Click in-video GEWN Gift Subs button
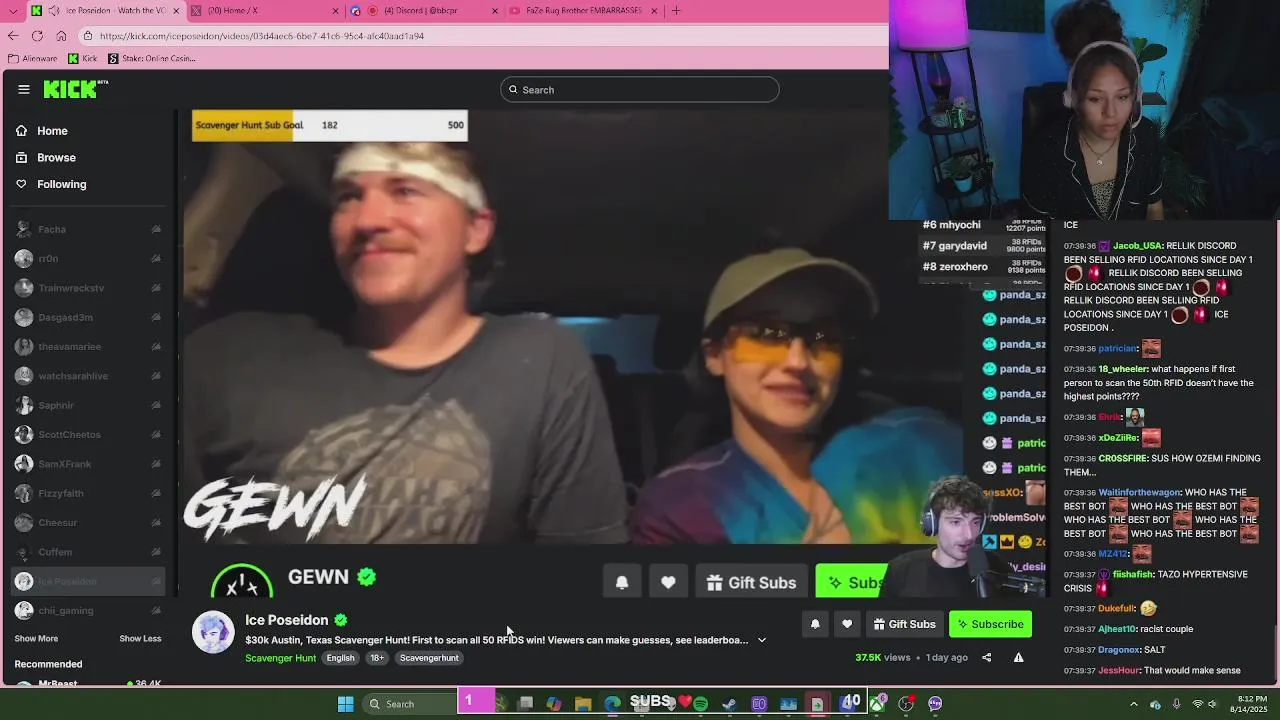1280x720 pixels. tap(751, 582)
